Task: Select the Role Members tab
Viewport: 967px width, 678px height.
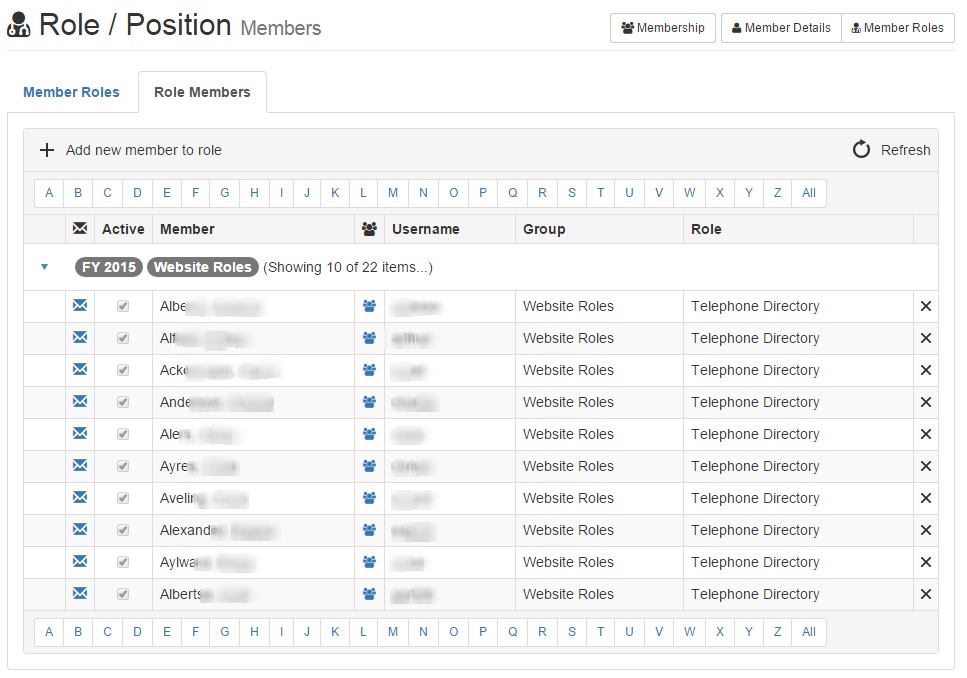Action: pos(202,92)
